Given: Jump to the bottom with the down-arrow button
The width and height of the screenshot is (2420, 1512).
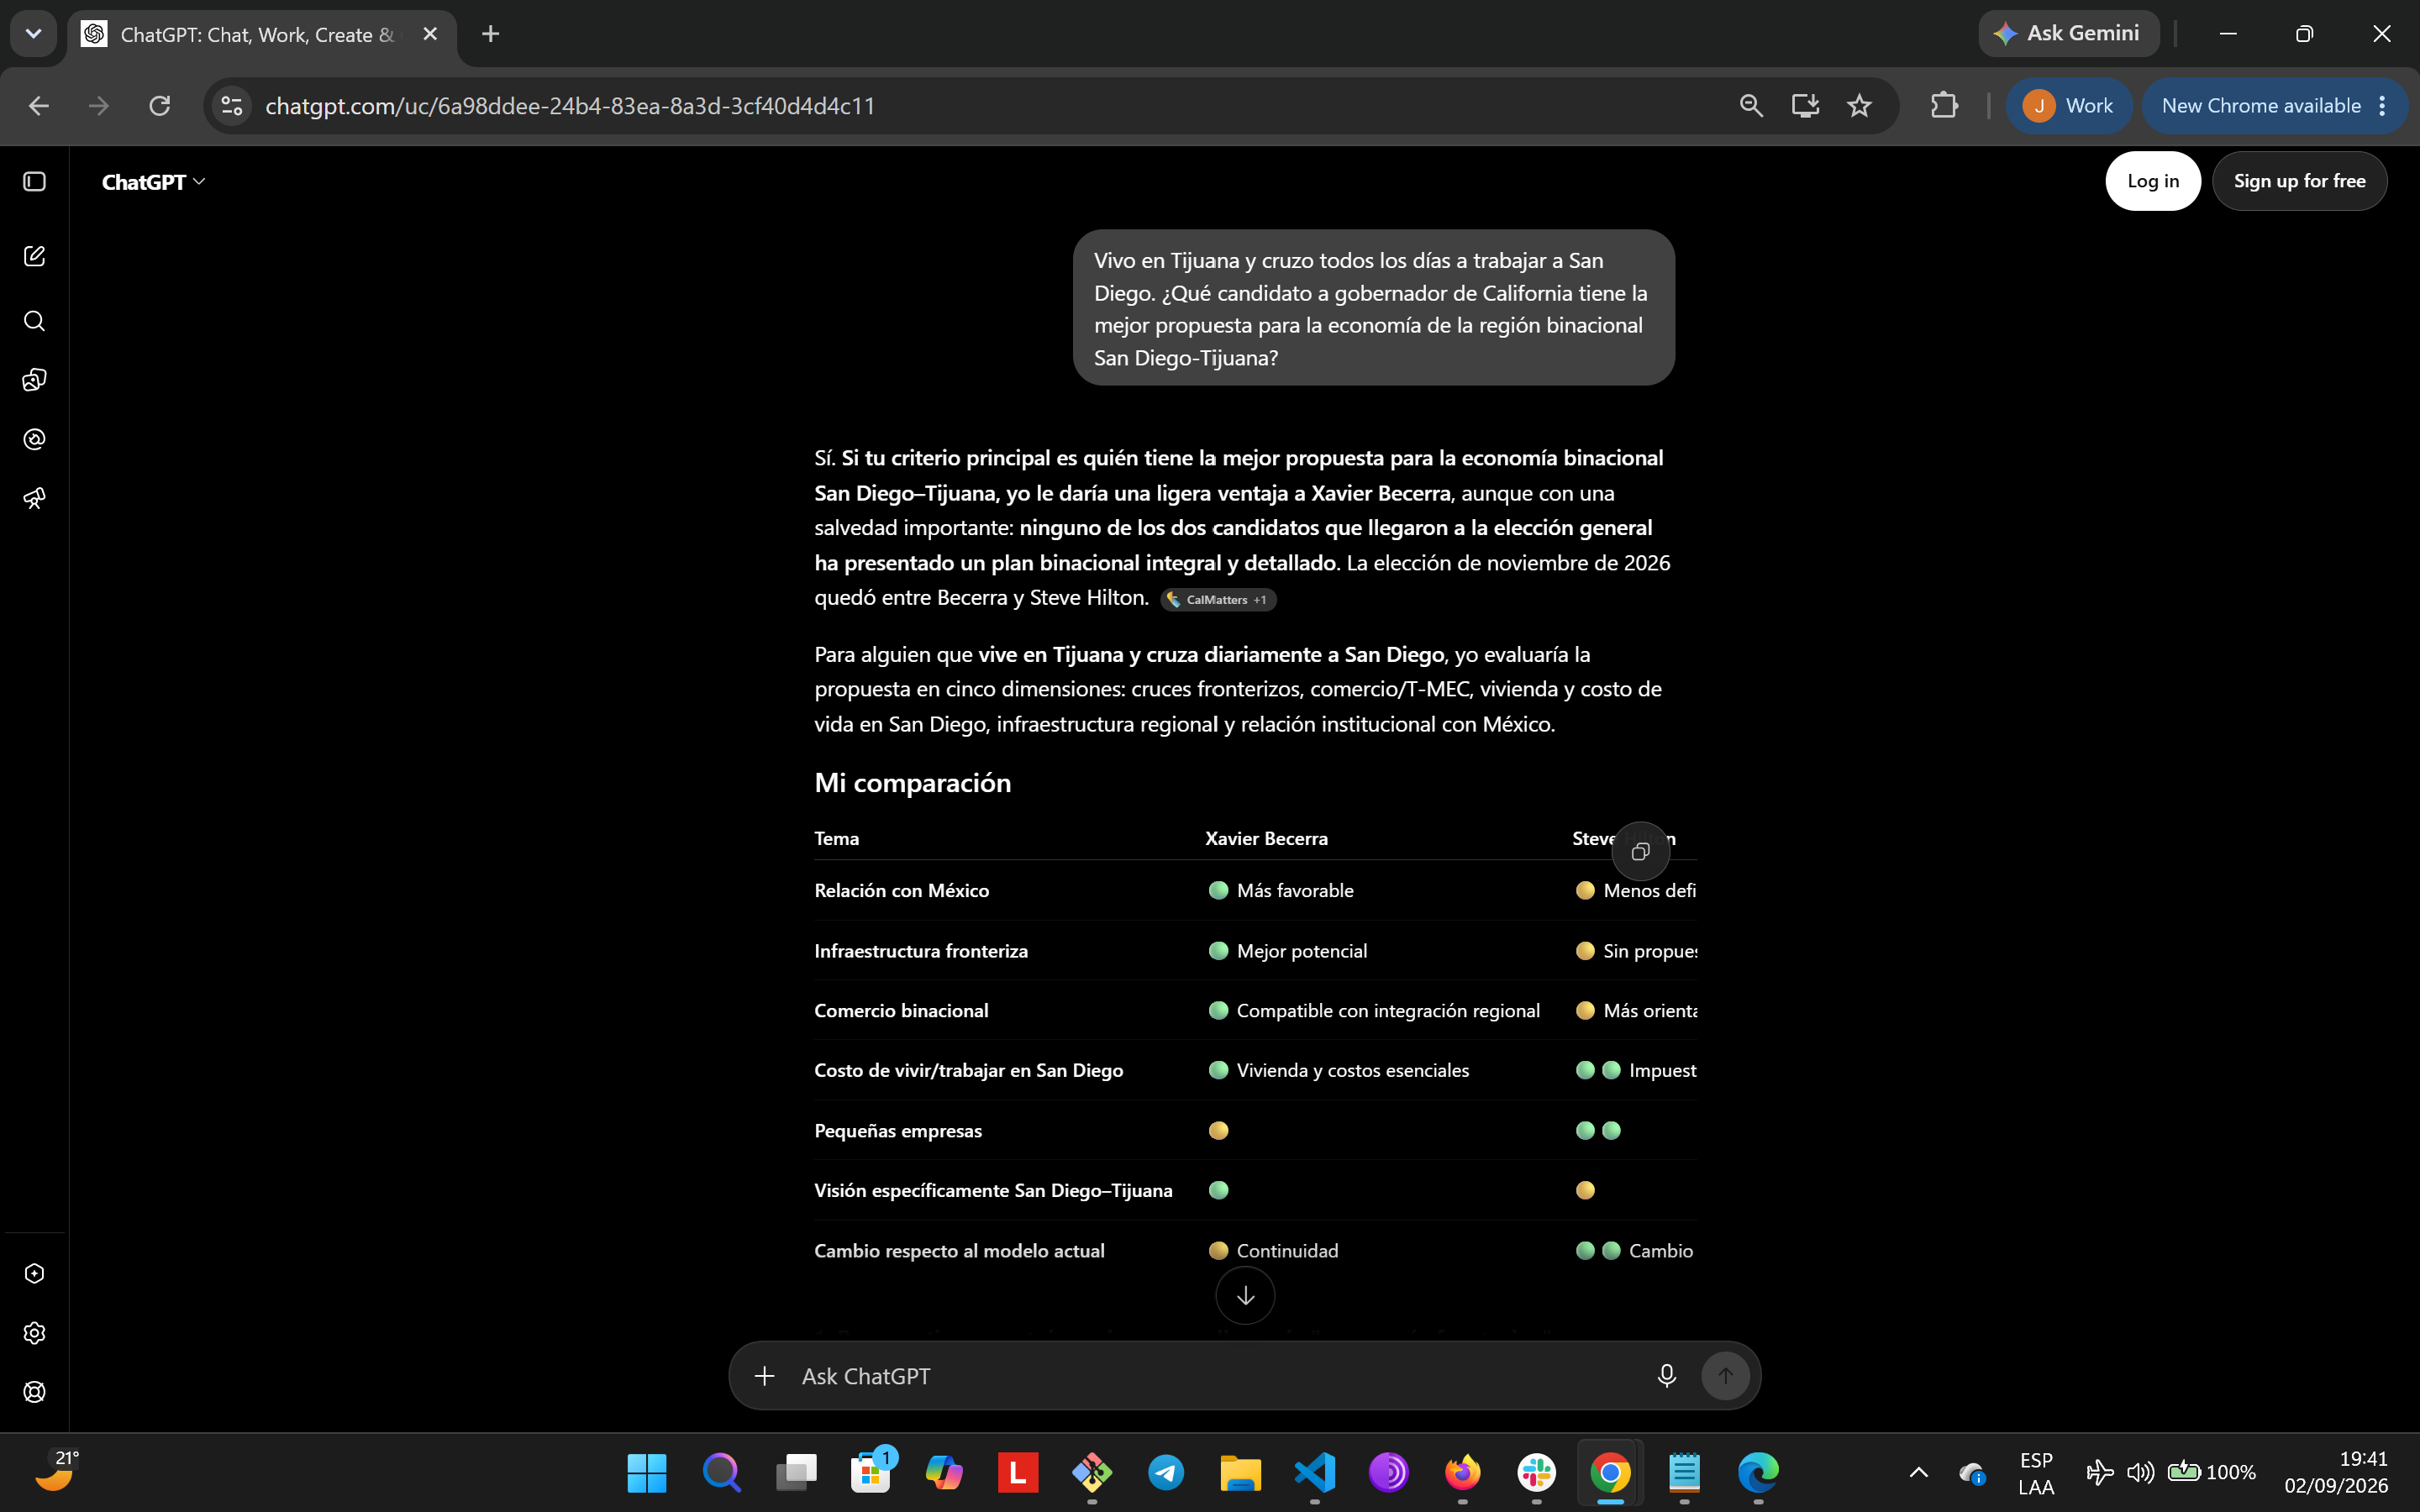Looking at the screenshot, I should click(1245, 1296).
